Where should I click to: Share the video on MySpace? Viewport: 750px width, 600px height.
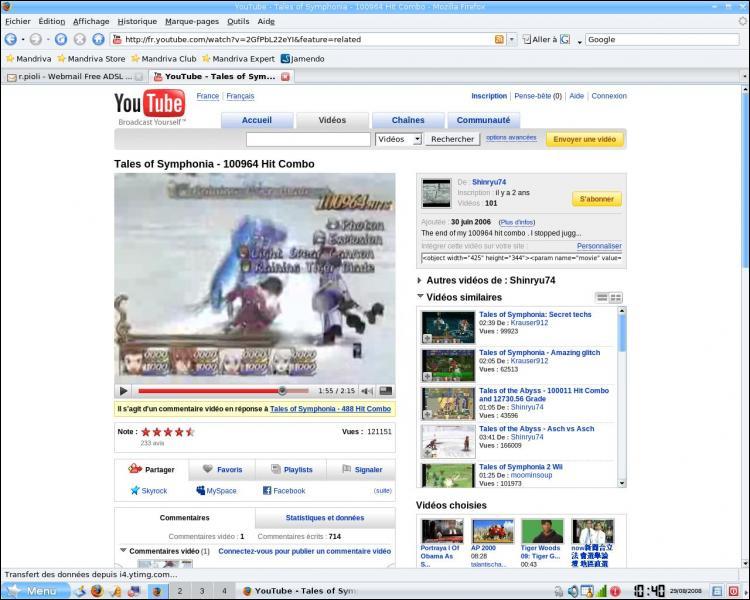[x=216, y=490]
